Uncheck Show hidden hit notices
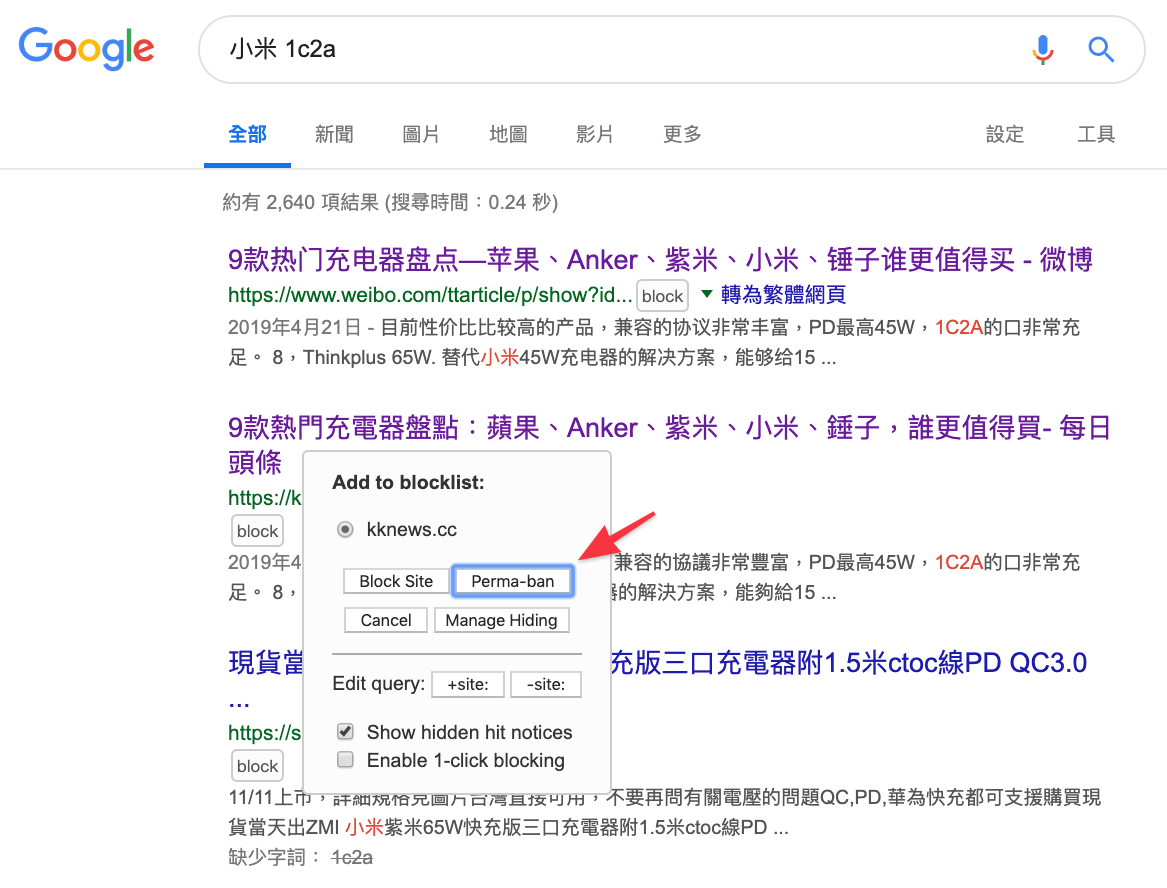The image size is (1167, 888). (345, 732)
